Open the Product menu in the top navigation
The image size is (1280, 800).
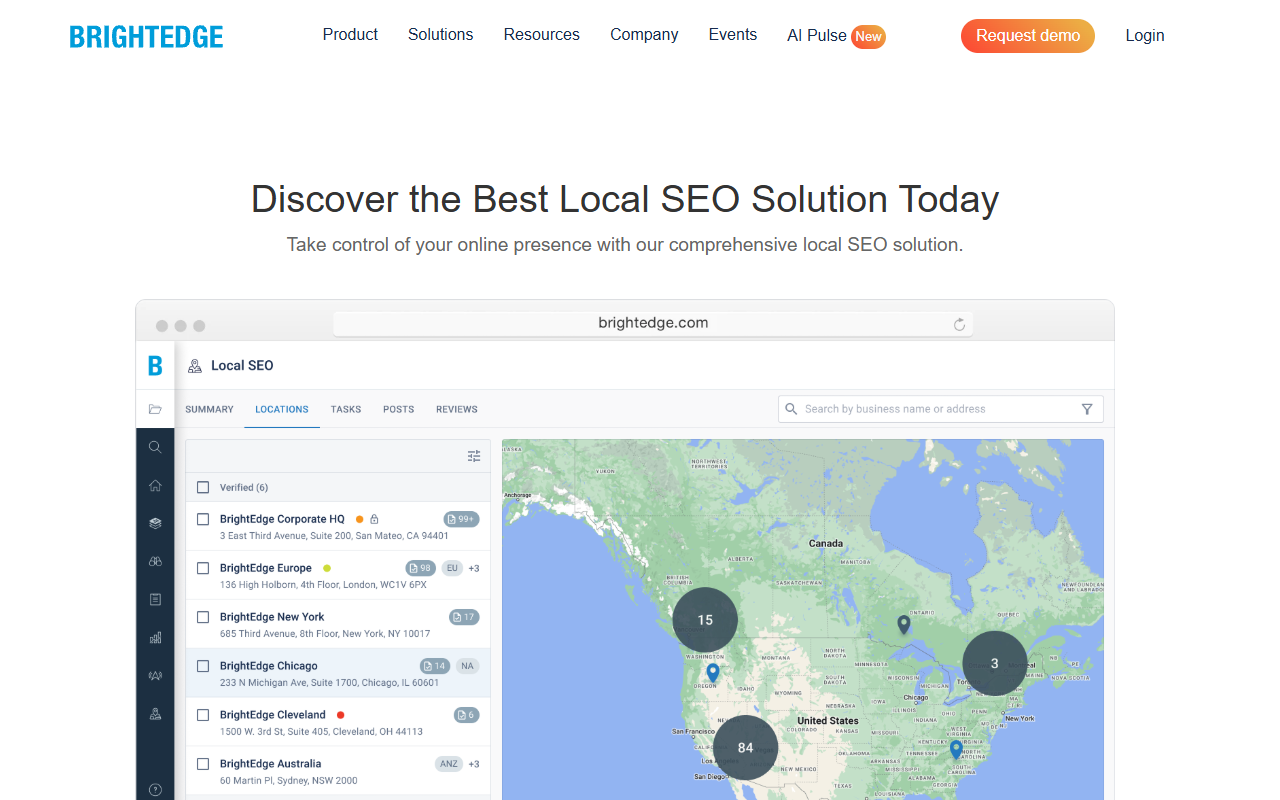pos(350,35)
